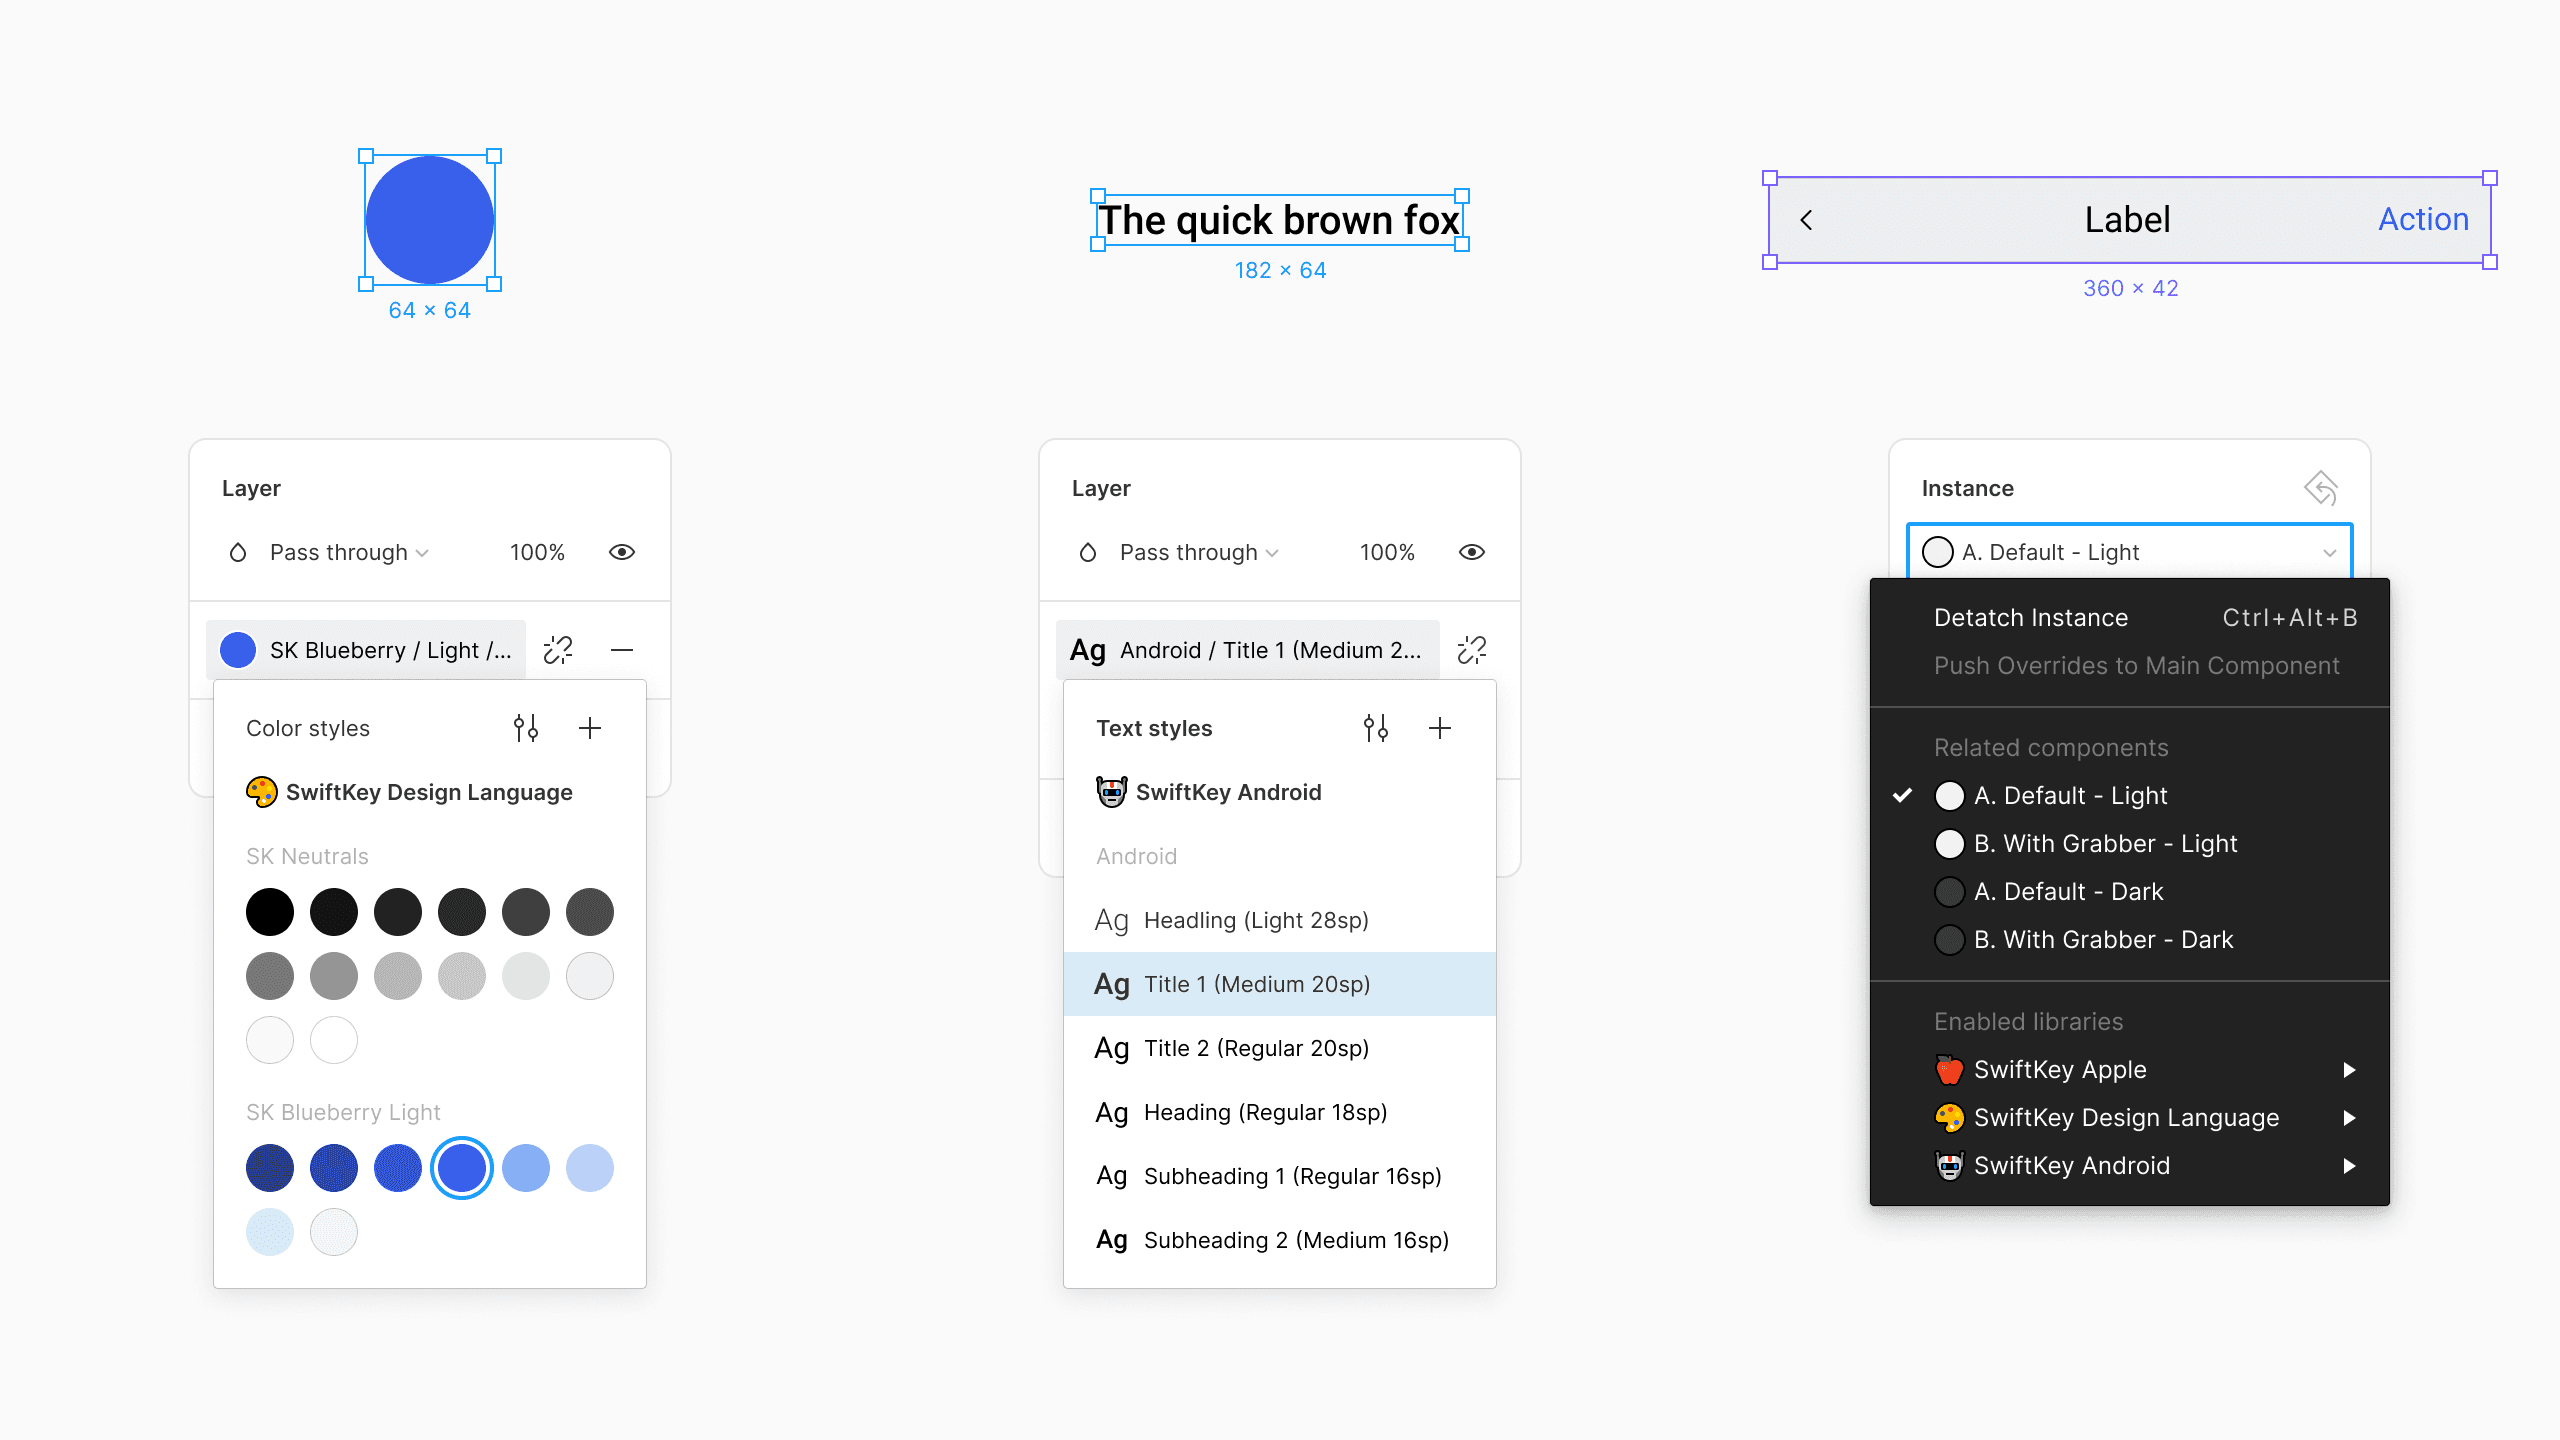The image size is (2560, 1440).
Task: Click the color style filter/sort icon
Action: point(527,728)
